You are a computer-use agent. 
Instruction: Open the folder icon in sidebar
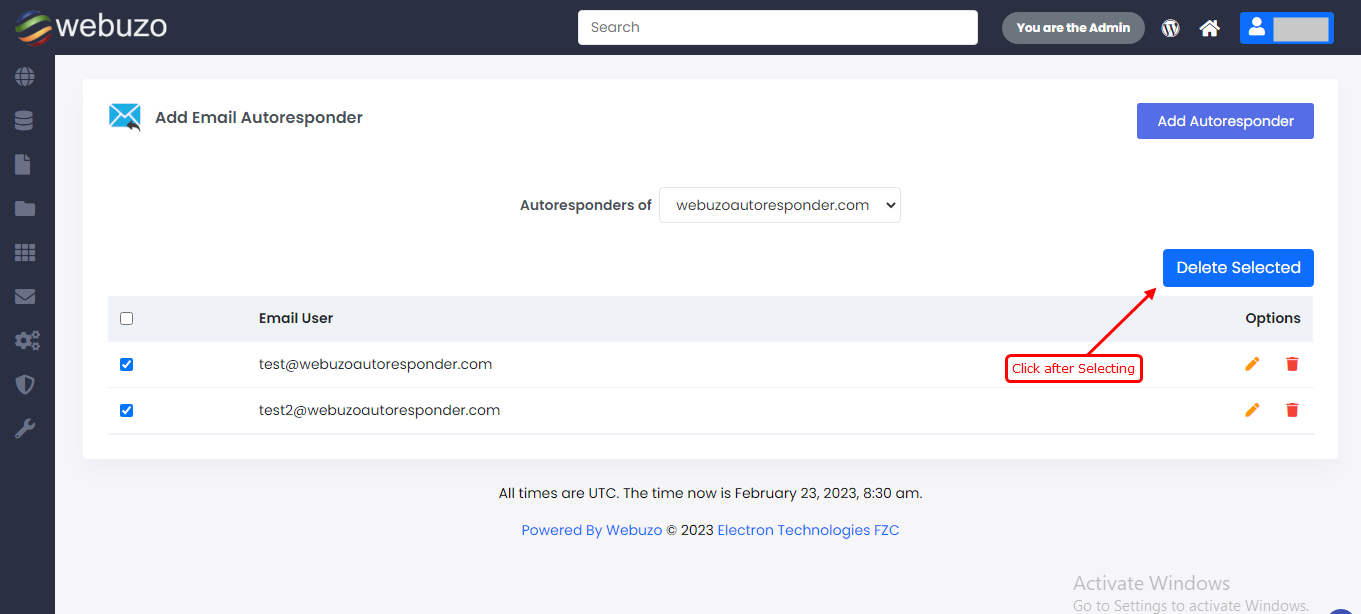(25, 209)
